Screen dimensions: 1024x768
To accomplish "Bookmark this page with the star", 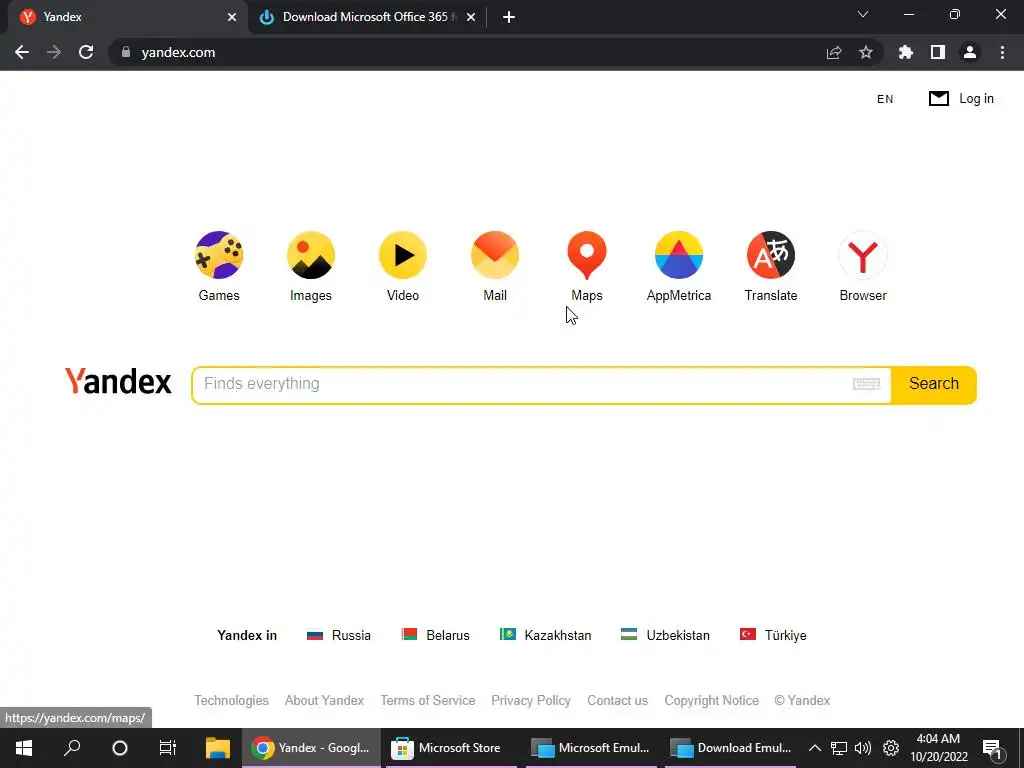I will 866,52.
